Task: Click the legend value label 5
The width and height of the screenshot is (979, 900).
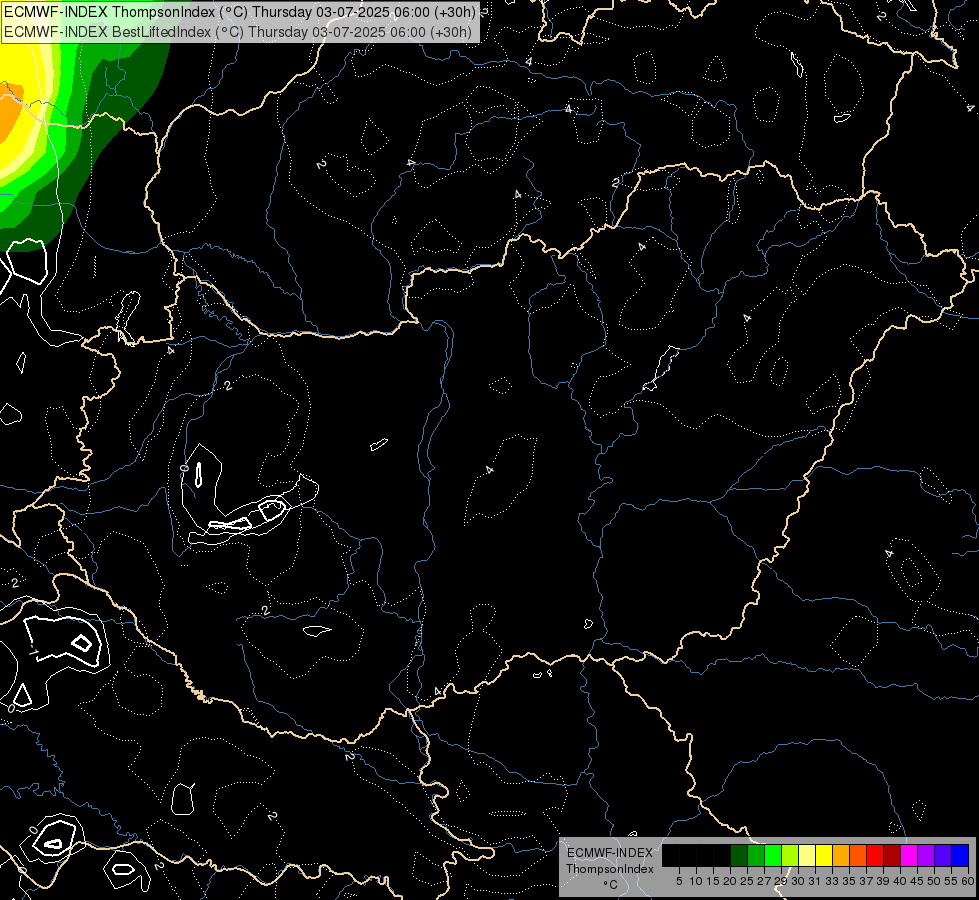Action: [x=679, y=881]
